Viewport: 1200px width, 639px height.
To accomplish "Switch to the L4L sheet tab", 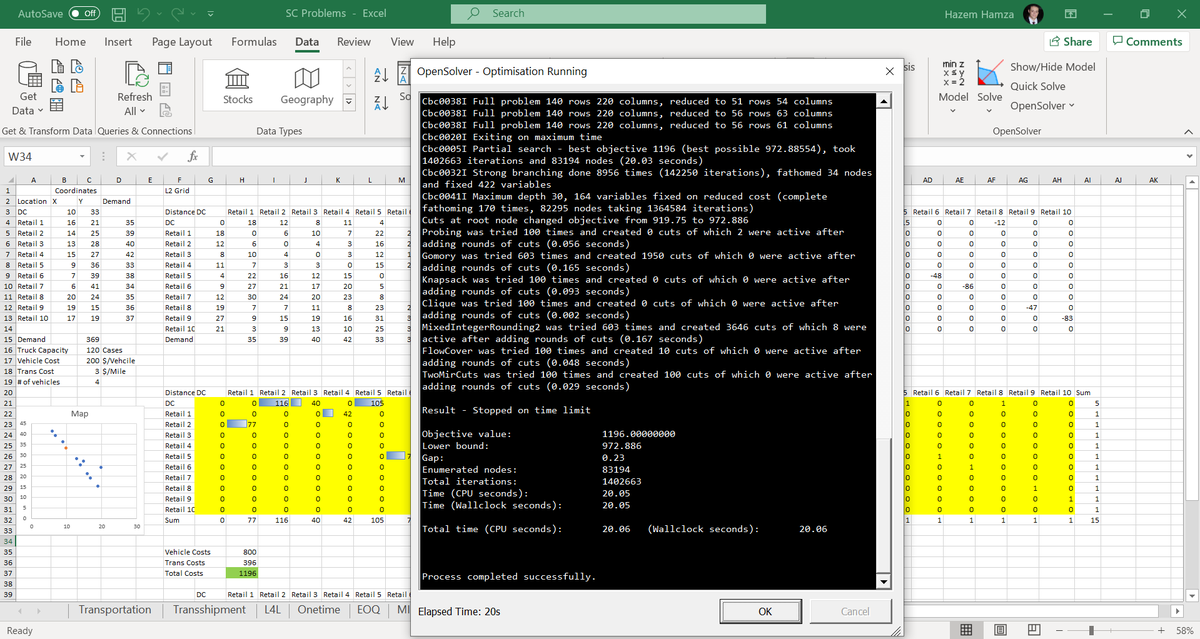I will pos(274,609).
